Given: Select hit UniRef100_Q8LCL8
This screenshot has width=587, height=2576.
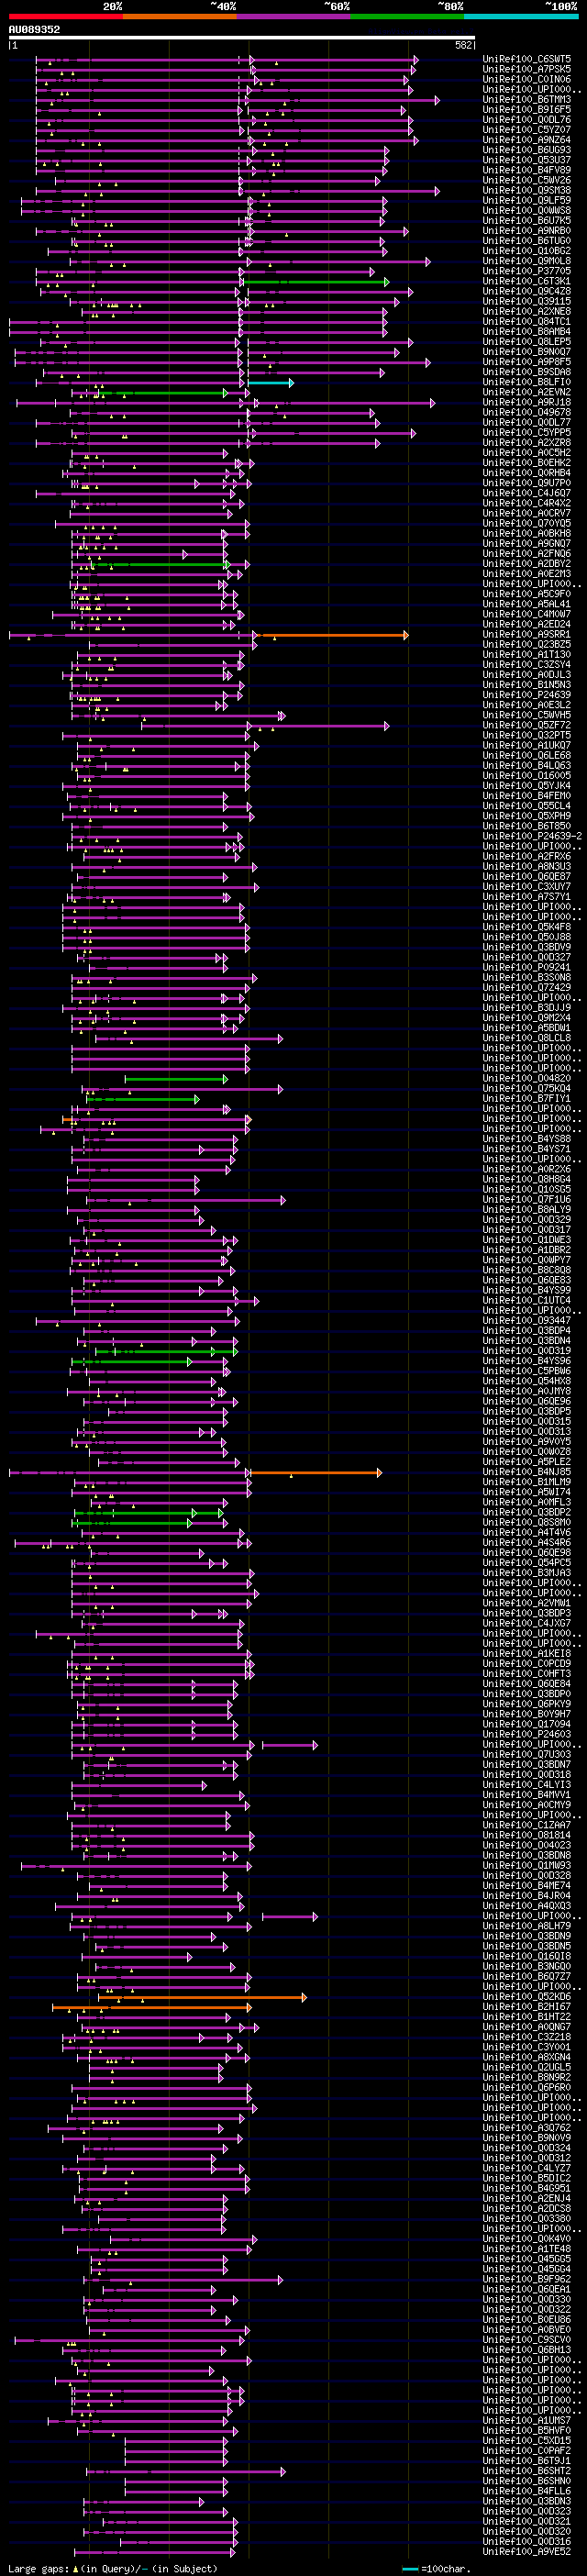Looking at the screenshot, I should coord(527,1038).
